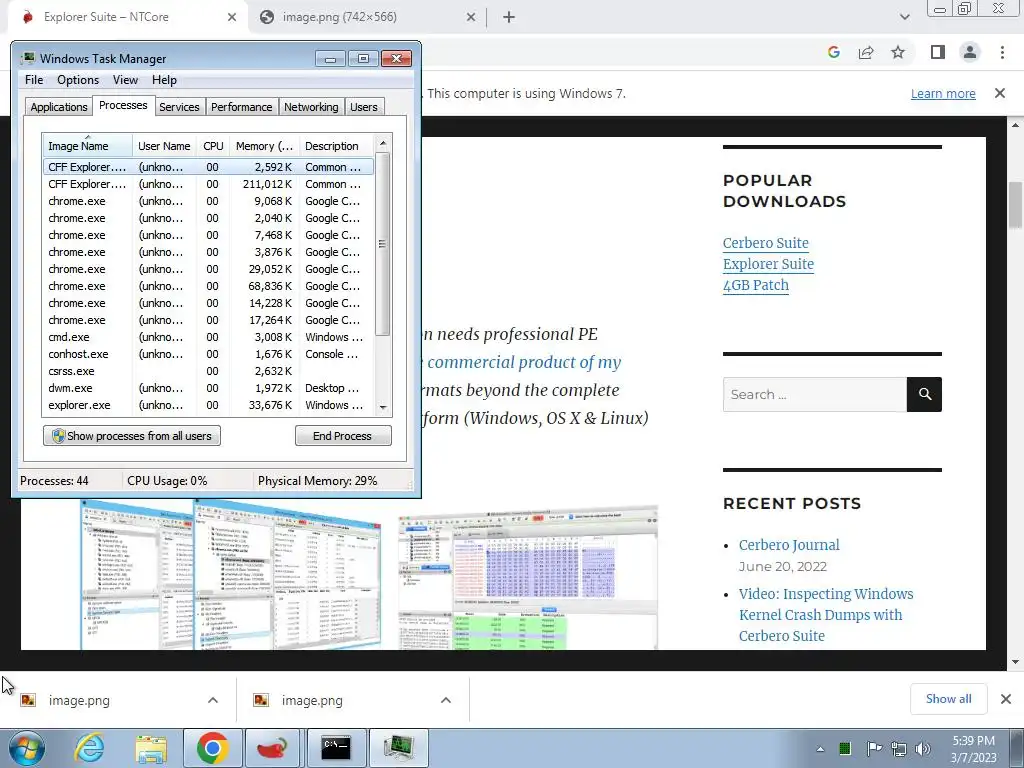Screen dimensions: 1024x768
Task: Open Task Manager File menu
Action: 34,80
